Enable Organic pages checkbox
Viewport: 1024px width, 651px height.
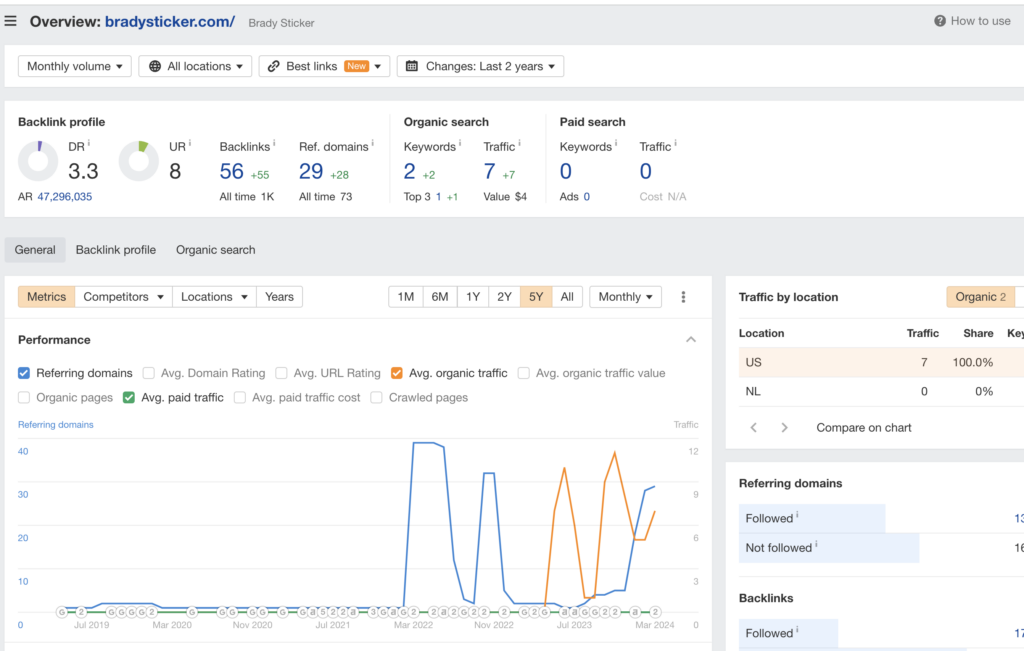pos(24,397)
